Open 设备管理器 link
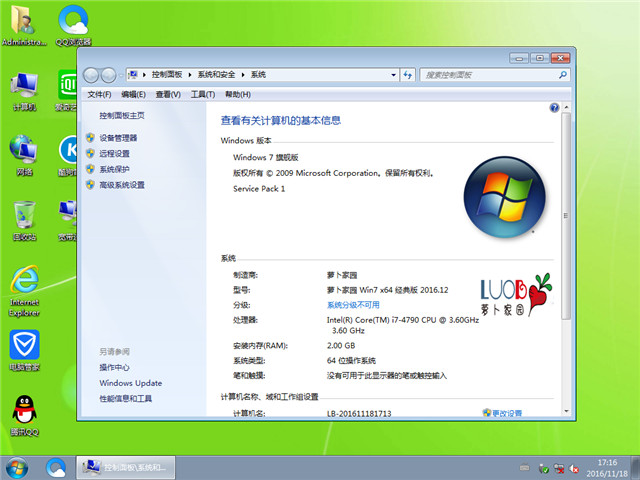Screen dimensions: 640x480 tap(118, 138)
